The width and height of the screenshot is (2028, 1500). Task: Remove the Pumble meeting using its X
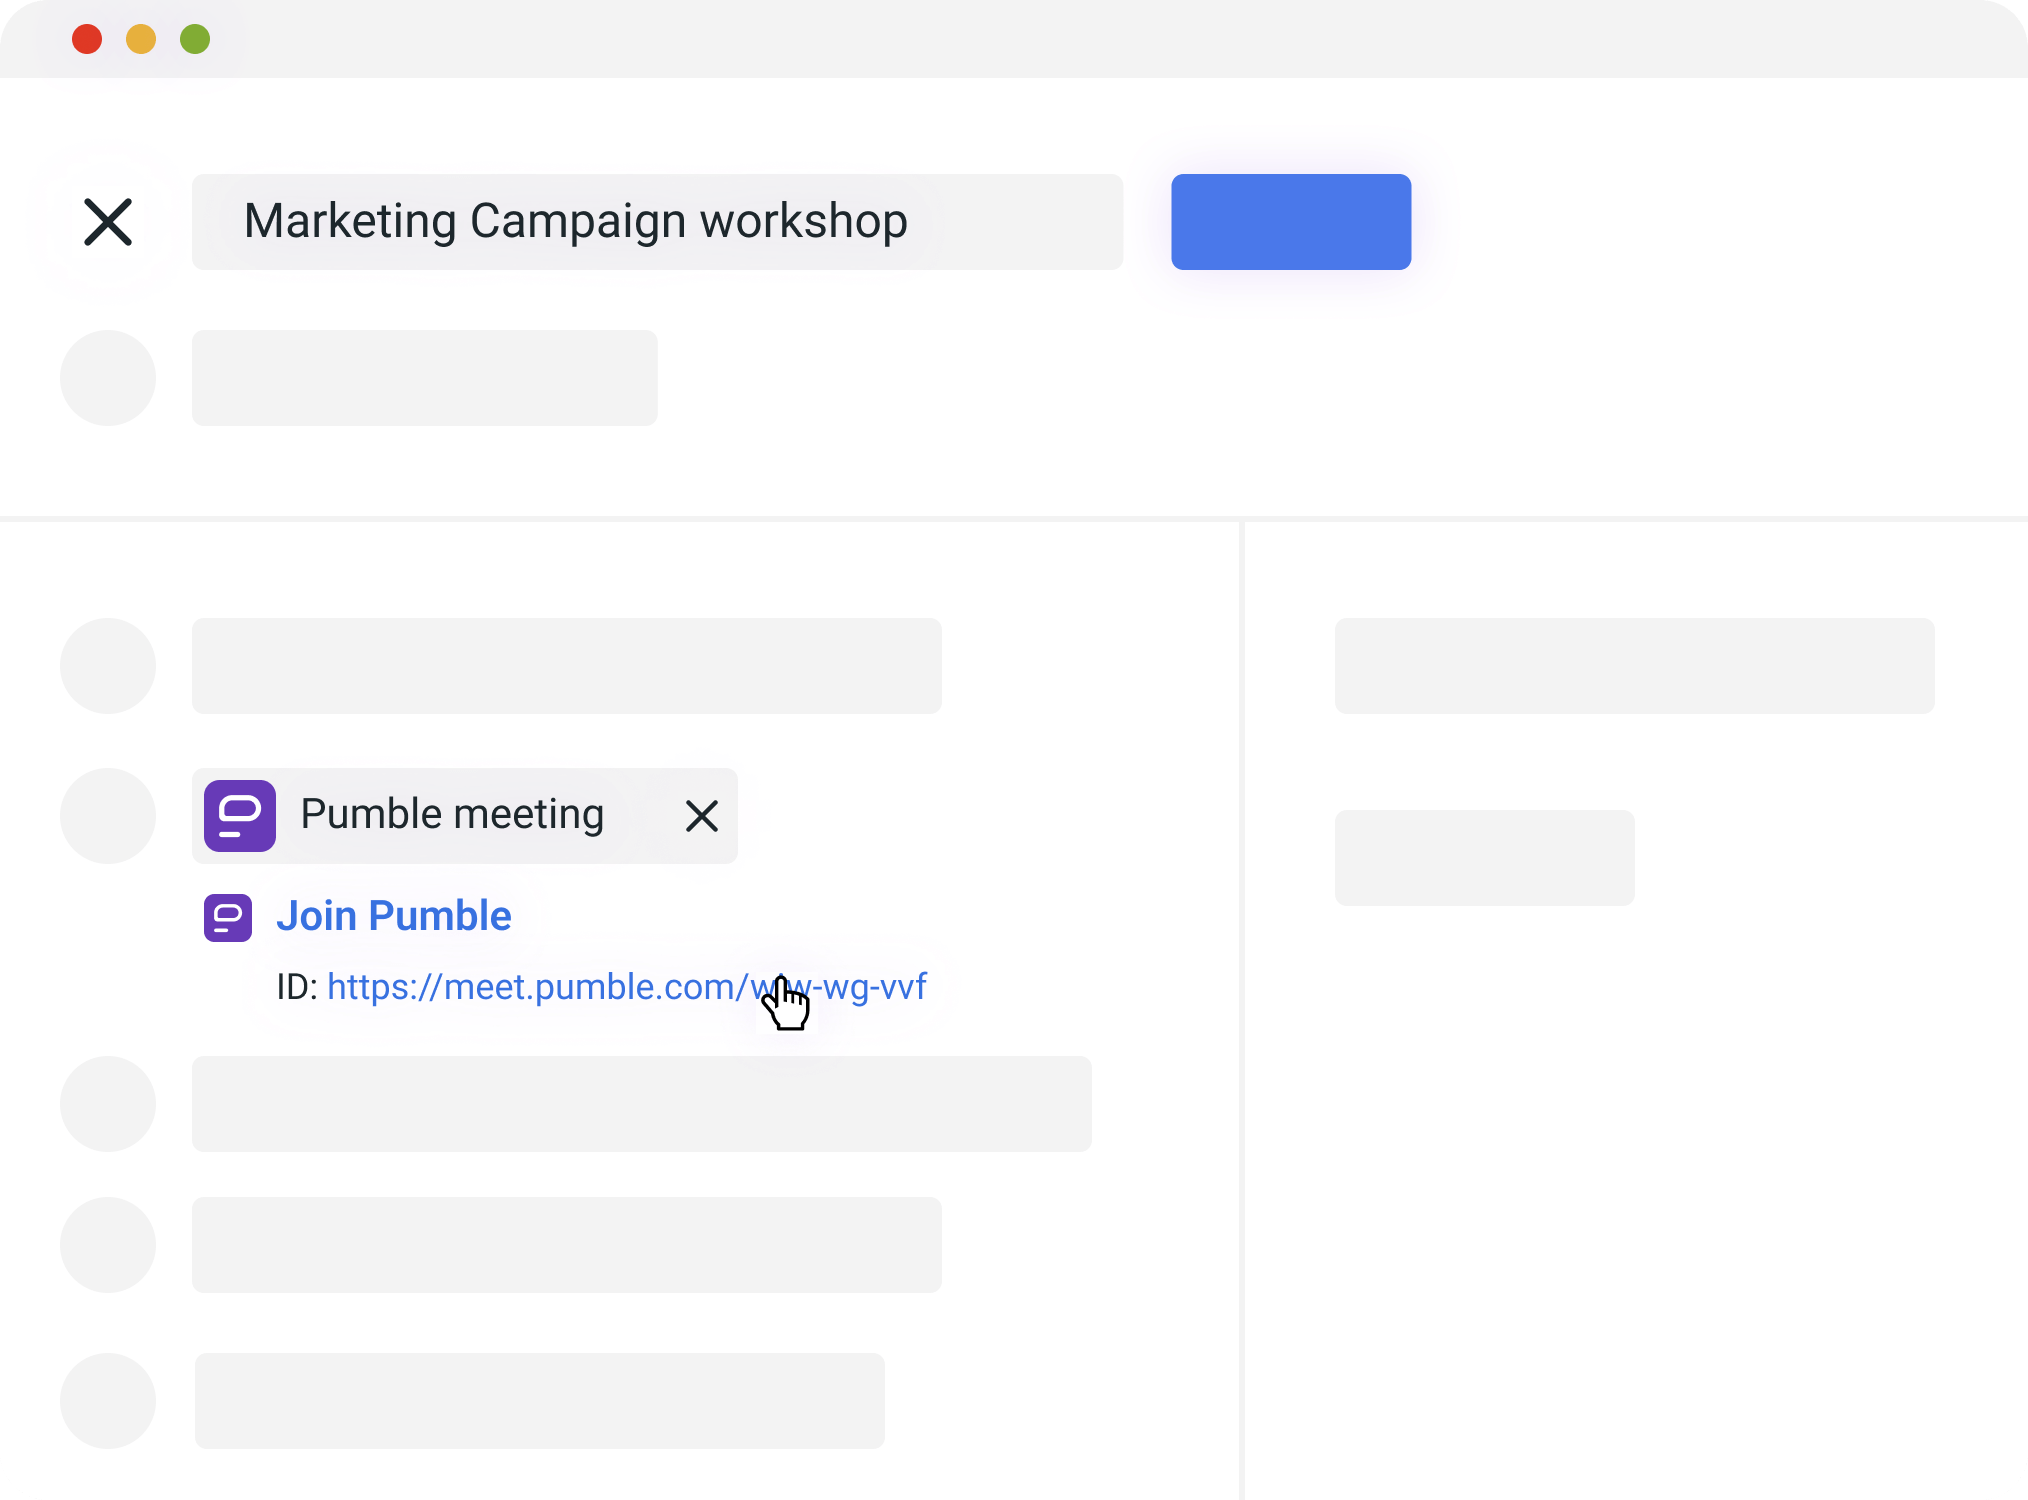coord(702,816)
